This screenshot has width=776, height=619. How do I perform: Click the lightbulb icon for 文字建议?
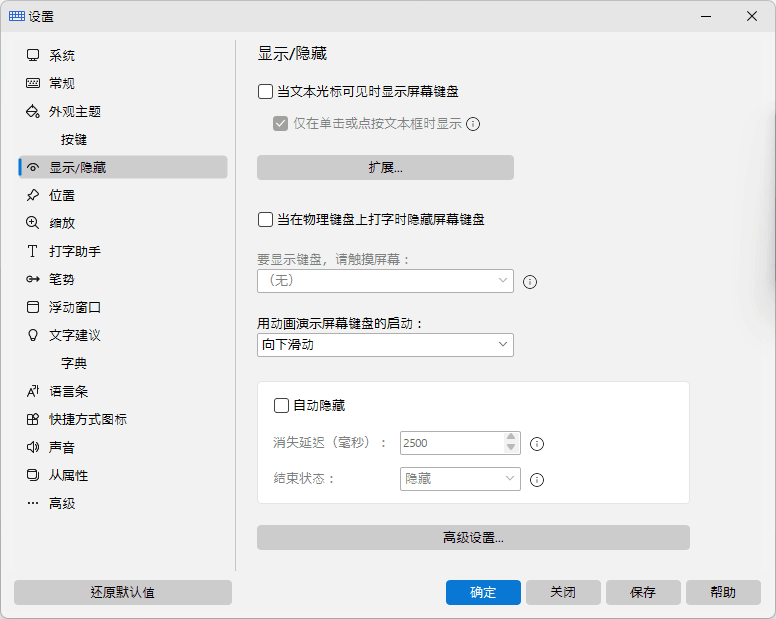[x=33, y=335]
